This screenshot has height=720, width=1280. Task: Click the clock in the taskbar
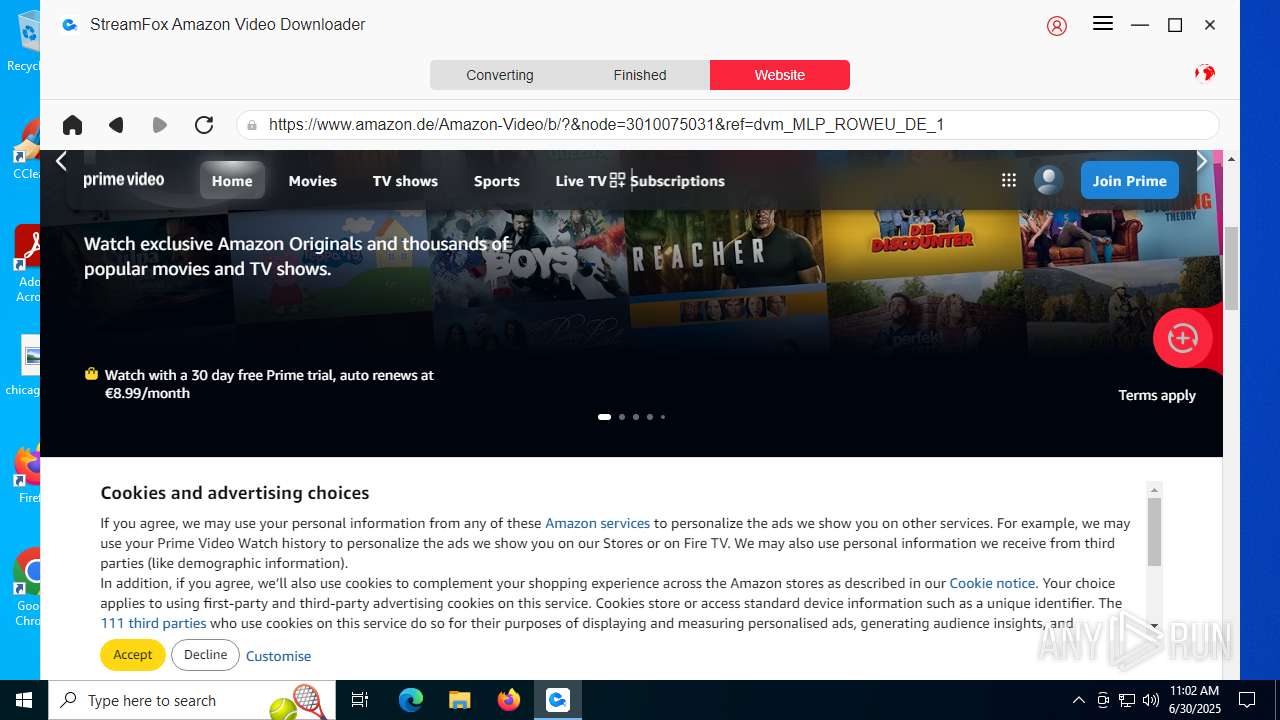1194,700
